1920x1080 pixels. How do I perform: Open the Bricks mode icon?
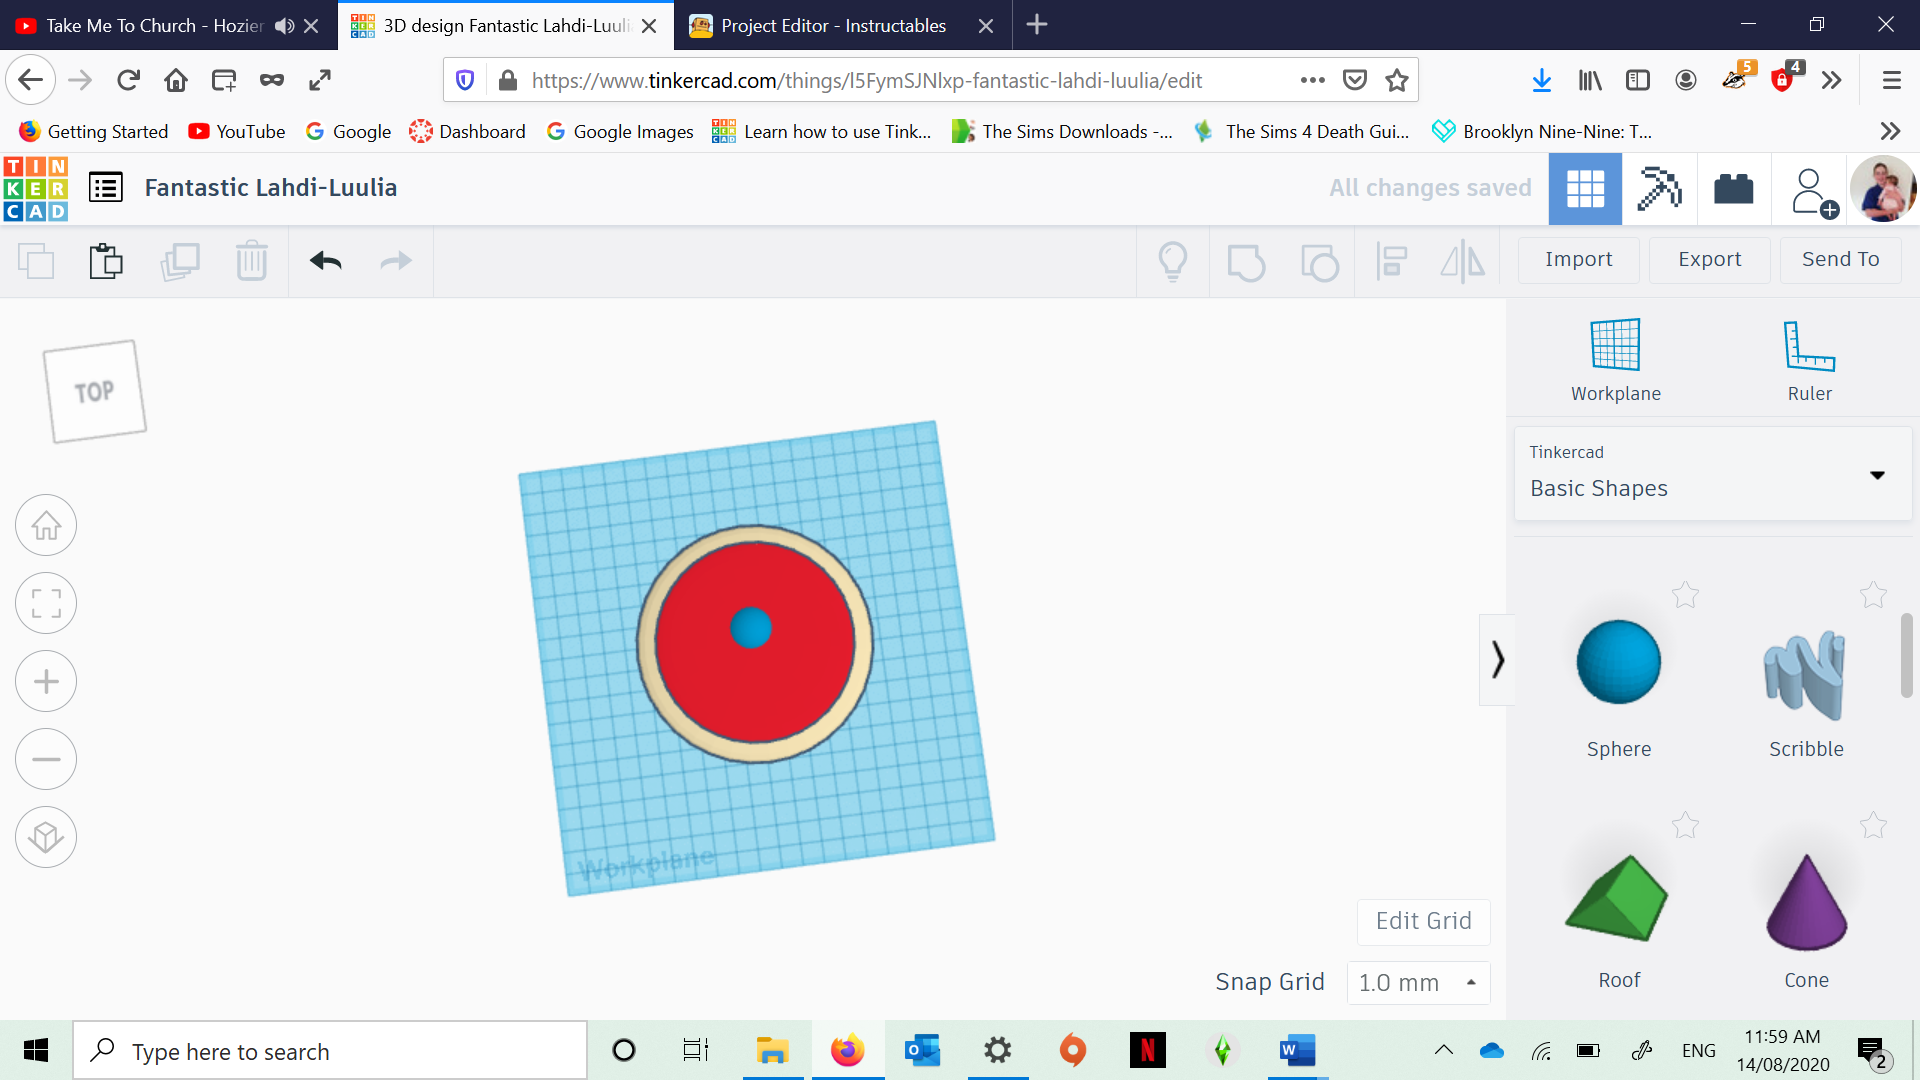[x=1734, y=188]
